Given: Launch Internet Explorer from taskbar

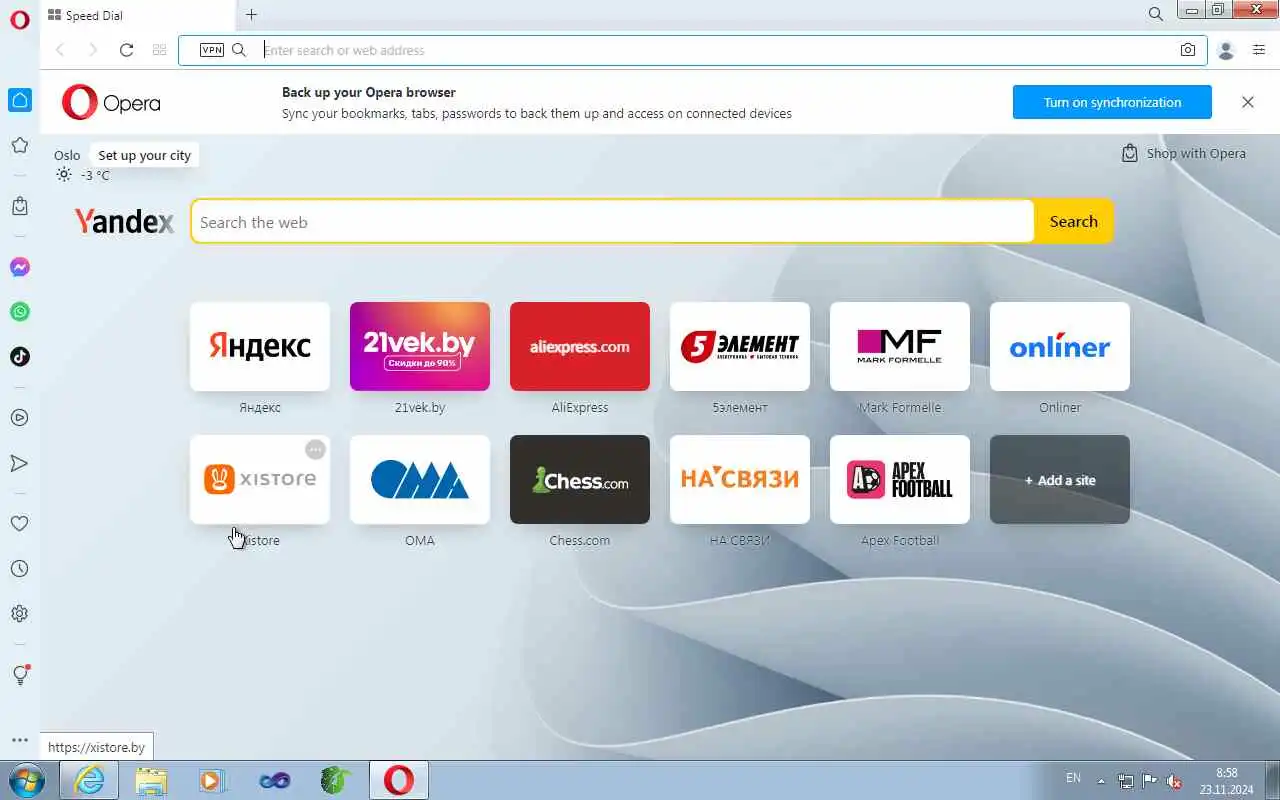Looking at the screenshot, I should (89, 780).
